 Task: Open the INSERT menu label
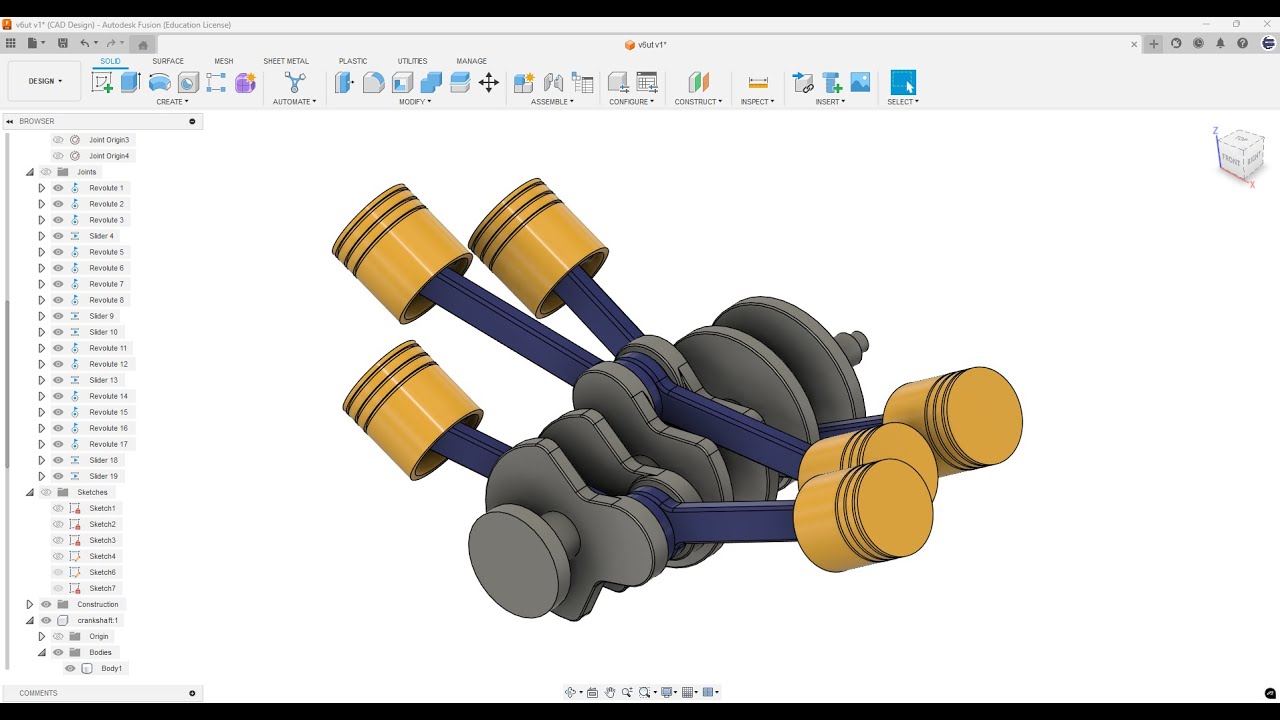(x=830, y=102)
